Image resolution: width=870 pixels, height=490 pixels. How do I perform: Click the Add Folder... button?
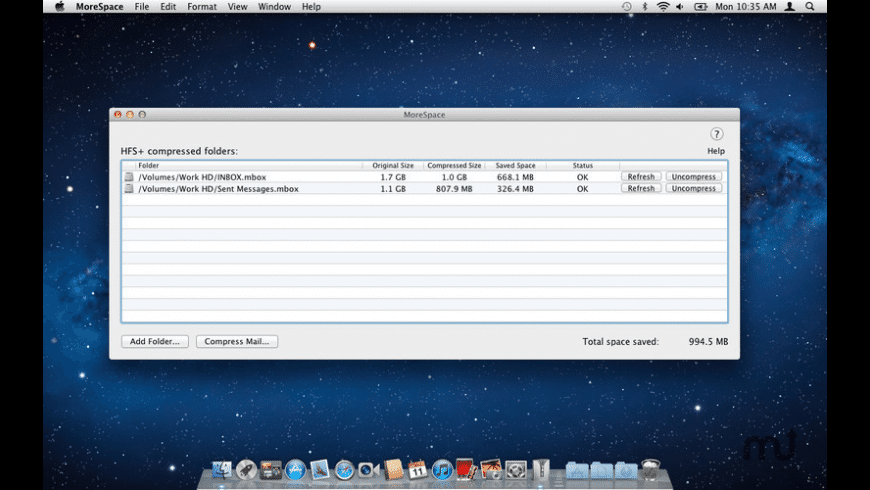(x=155, y=341)
